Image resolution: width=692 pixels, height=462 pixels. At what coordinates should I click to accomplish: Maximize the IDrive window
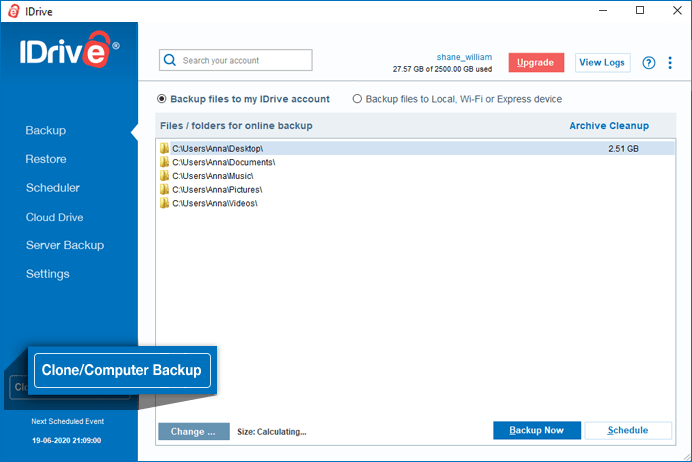(640, 10)
